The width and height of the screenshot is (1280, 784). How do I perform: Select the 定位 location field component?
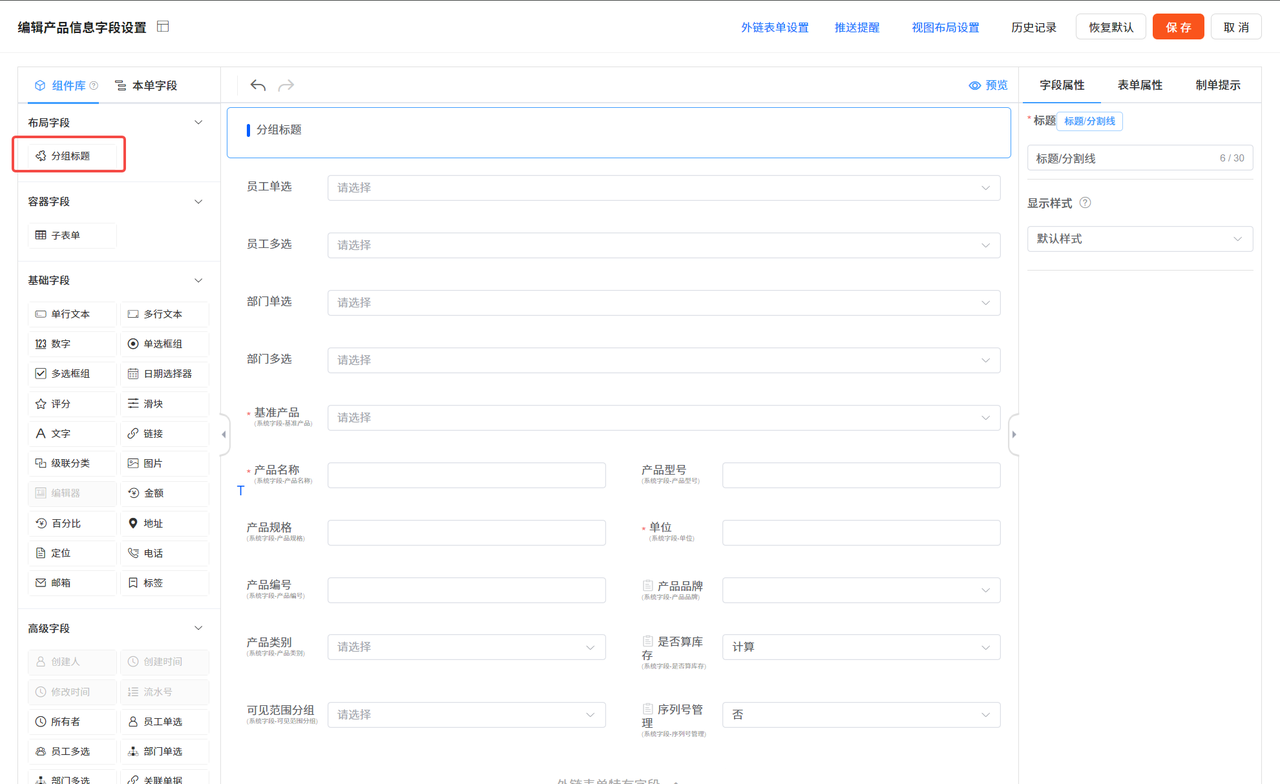click(x=71, y=553)
